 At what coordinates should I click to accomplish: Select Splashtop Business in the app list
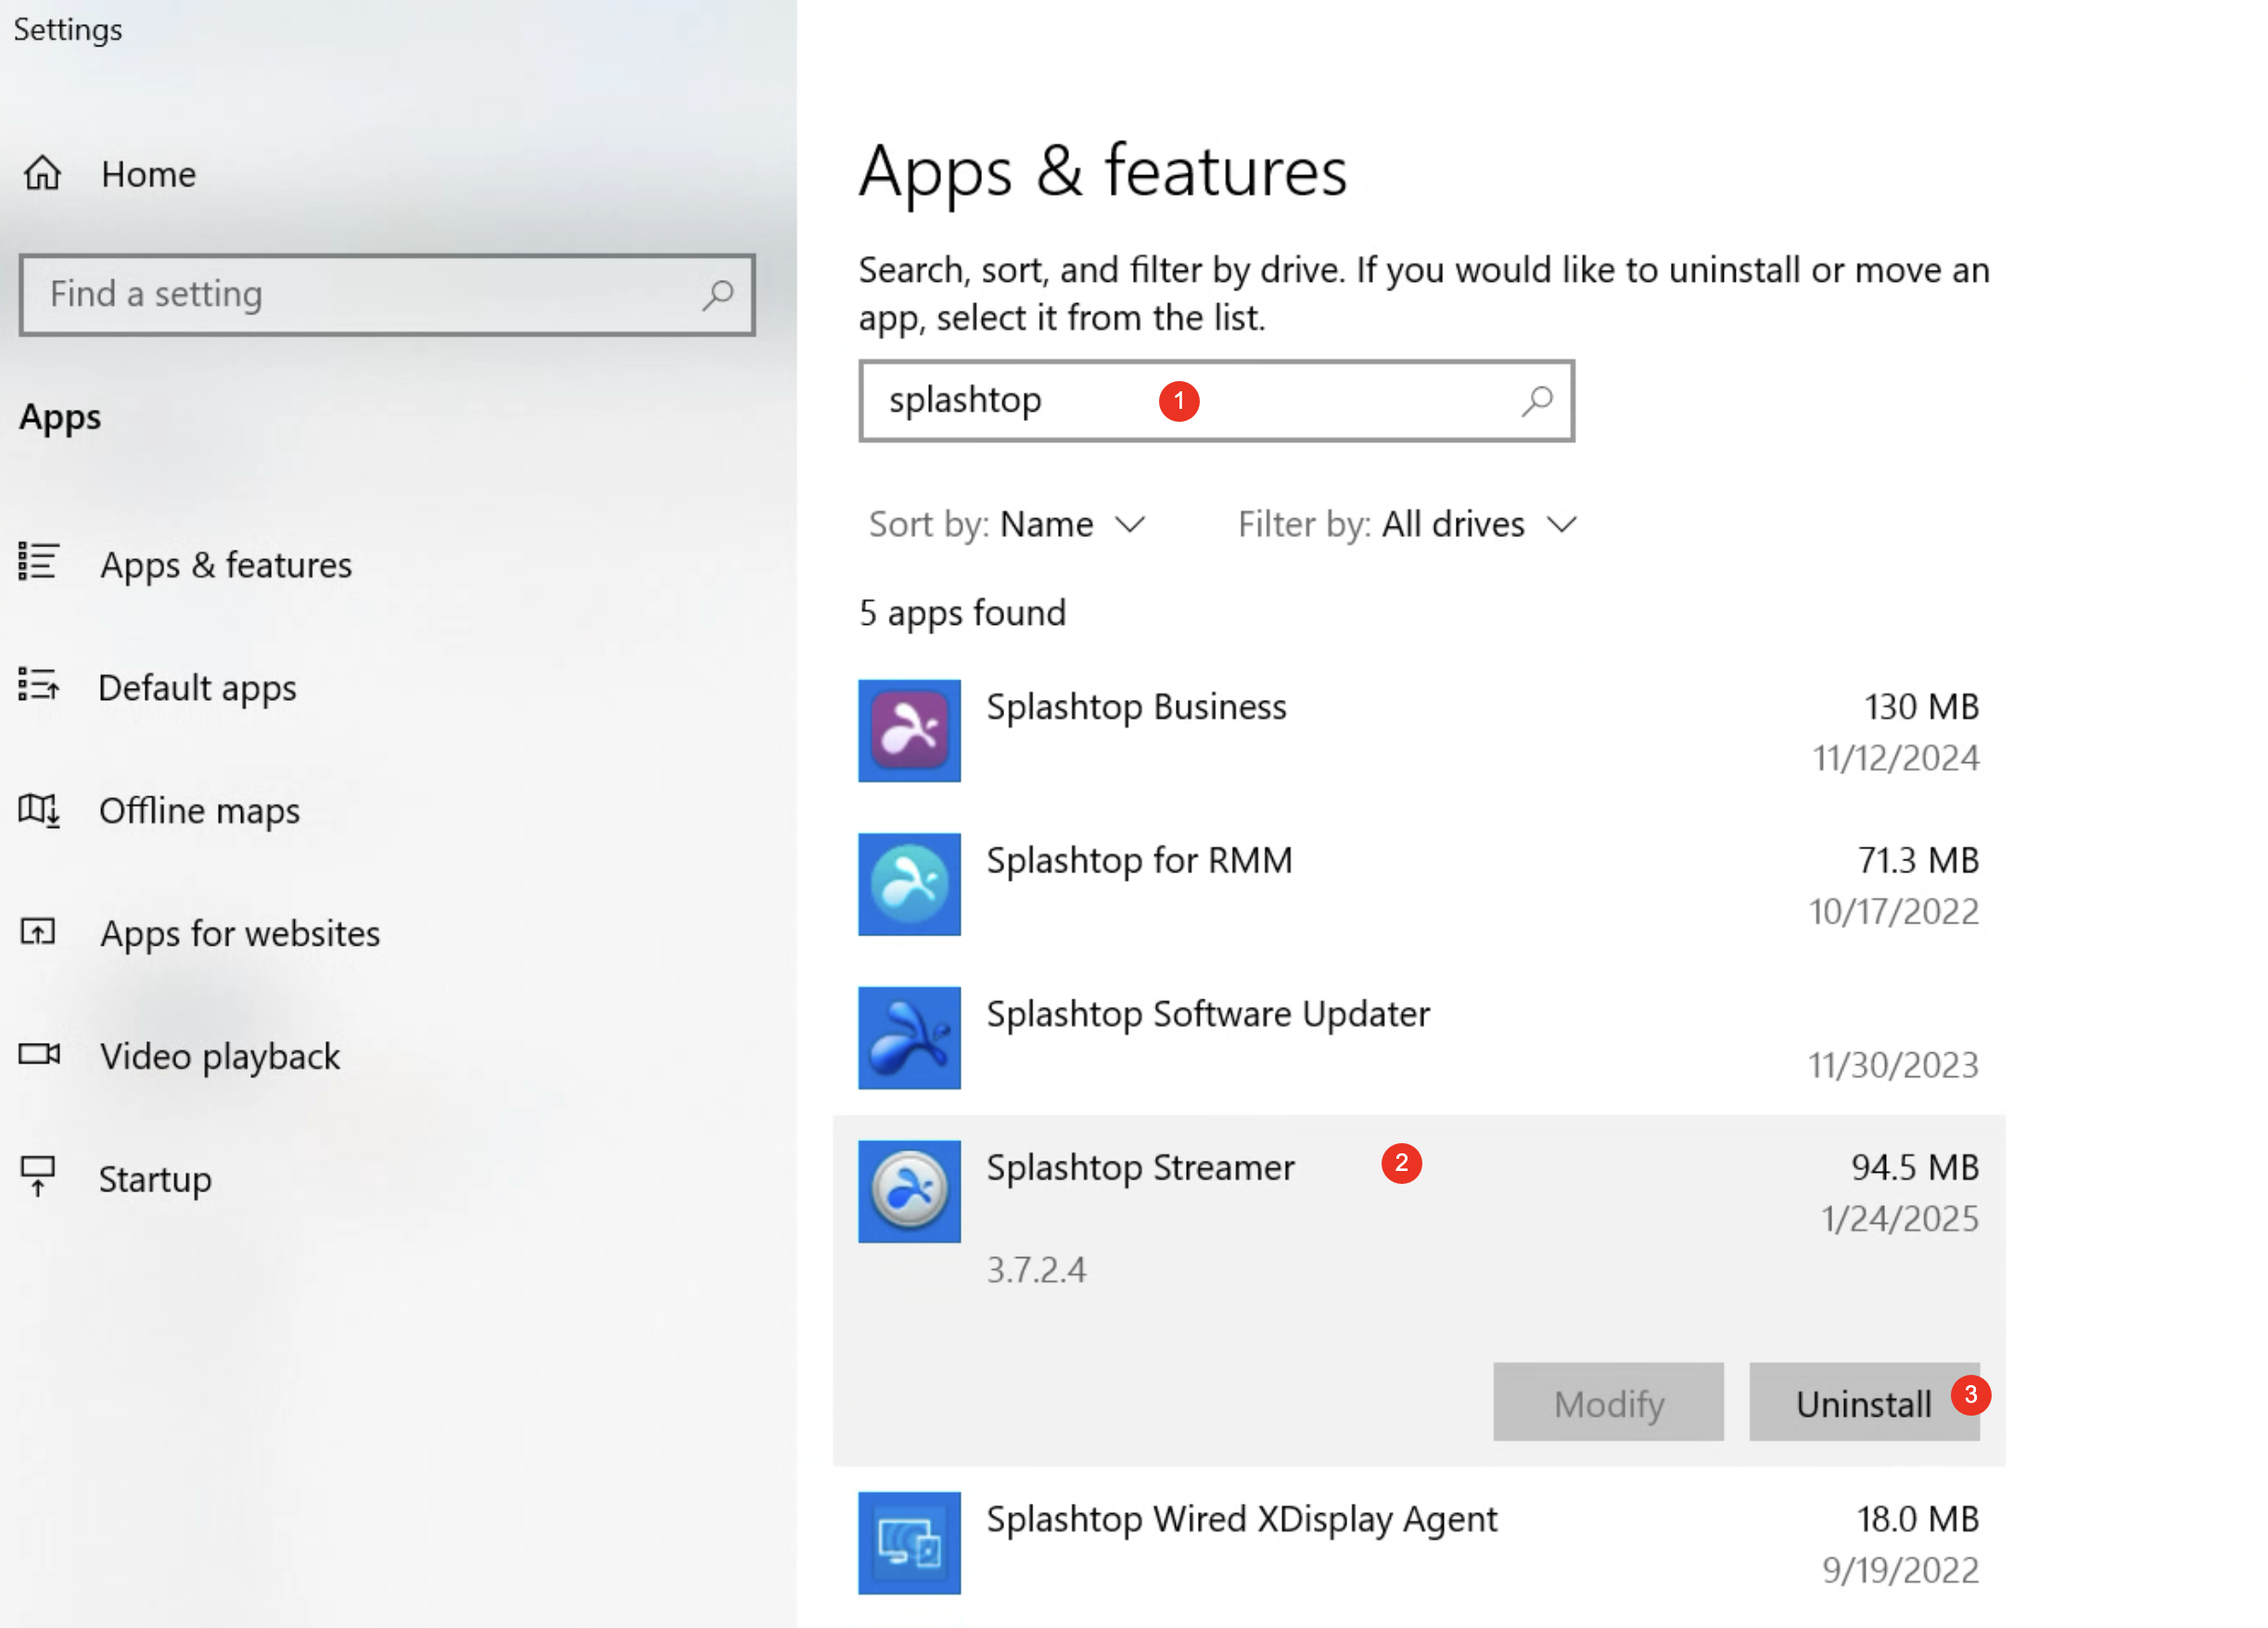click(x=1419, y=732)
